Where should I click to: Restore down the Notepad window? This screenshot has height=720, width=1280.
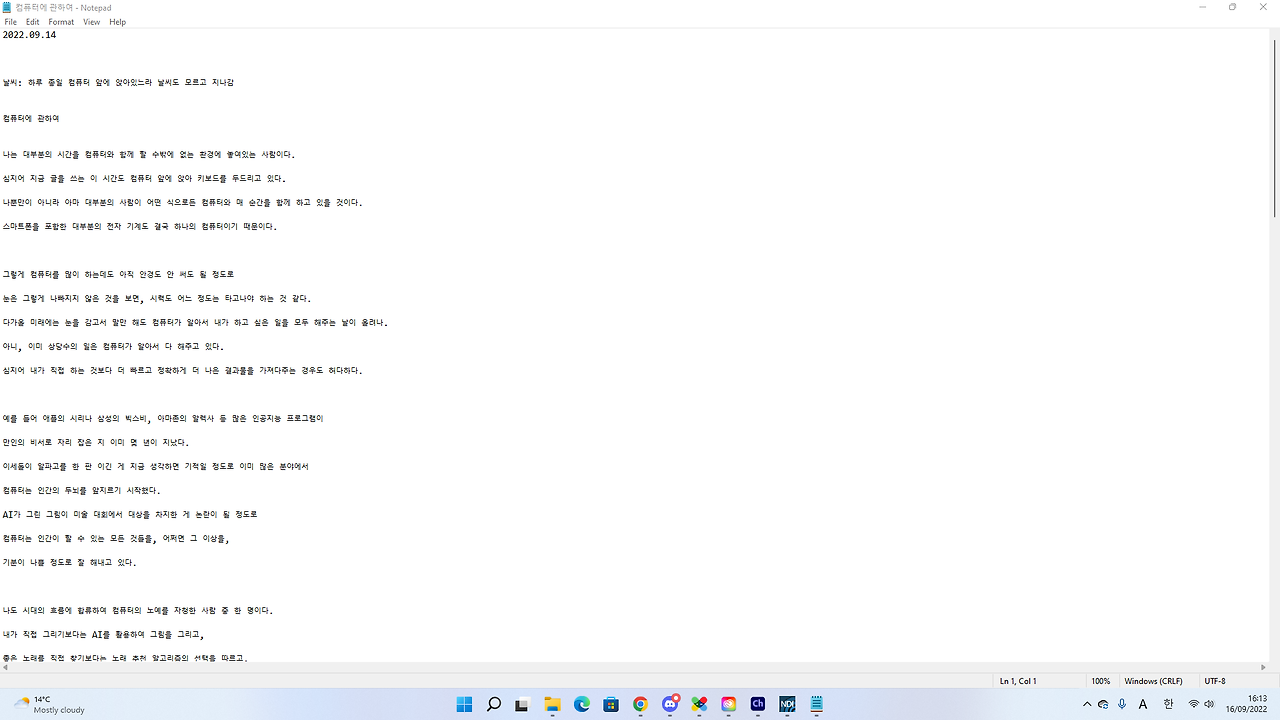[x=1233, y=7]
